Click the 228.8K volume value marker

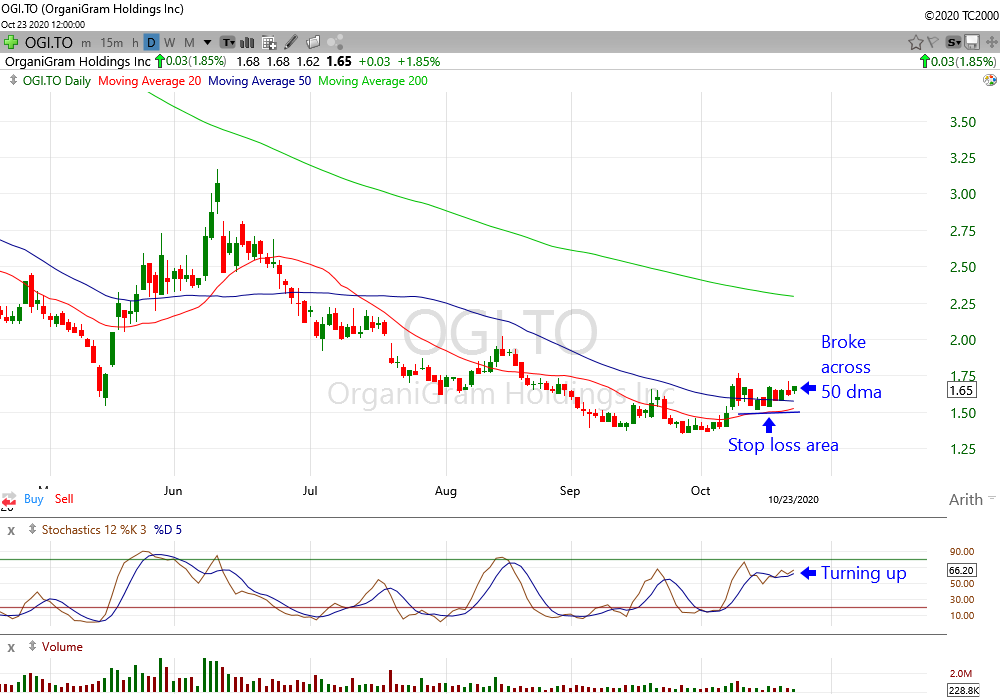963,690
